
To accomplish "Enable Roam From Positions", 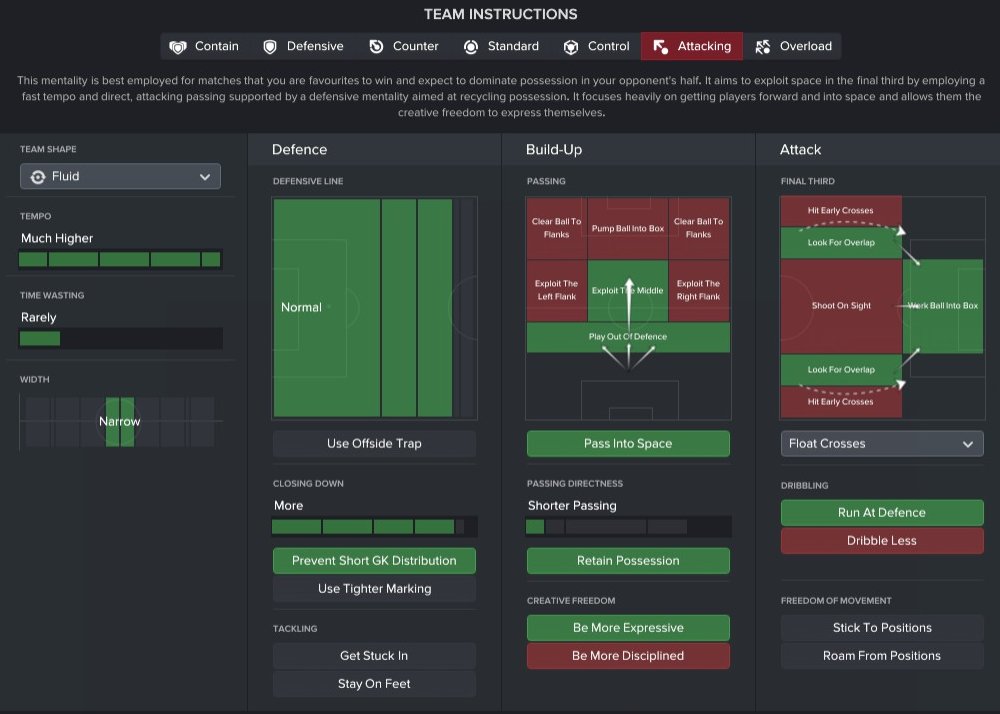I will [x=882, y=656].
